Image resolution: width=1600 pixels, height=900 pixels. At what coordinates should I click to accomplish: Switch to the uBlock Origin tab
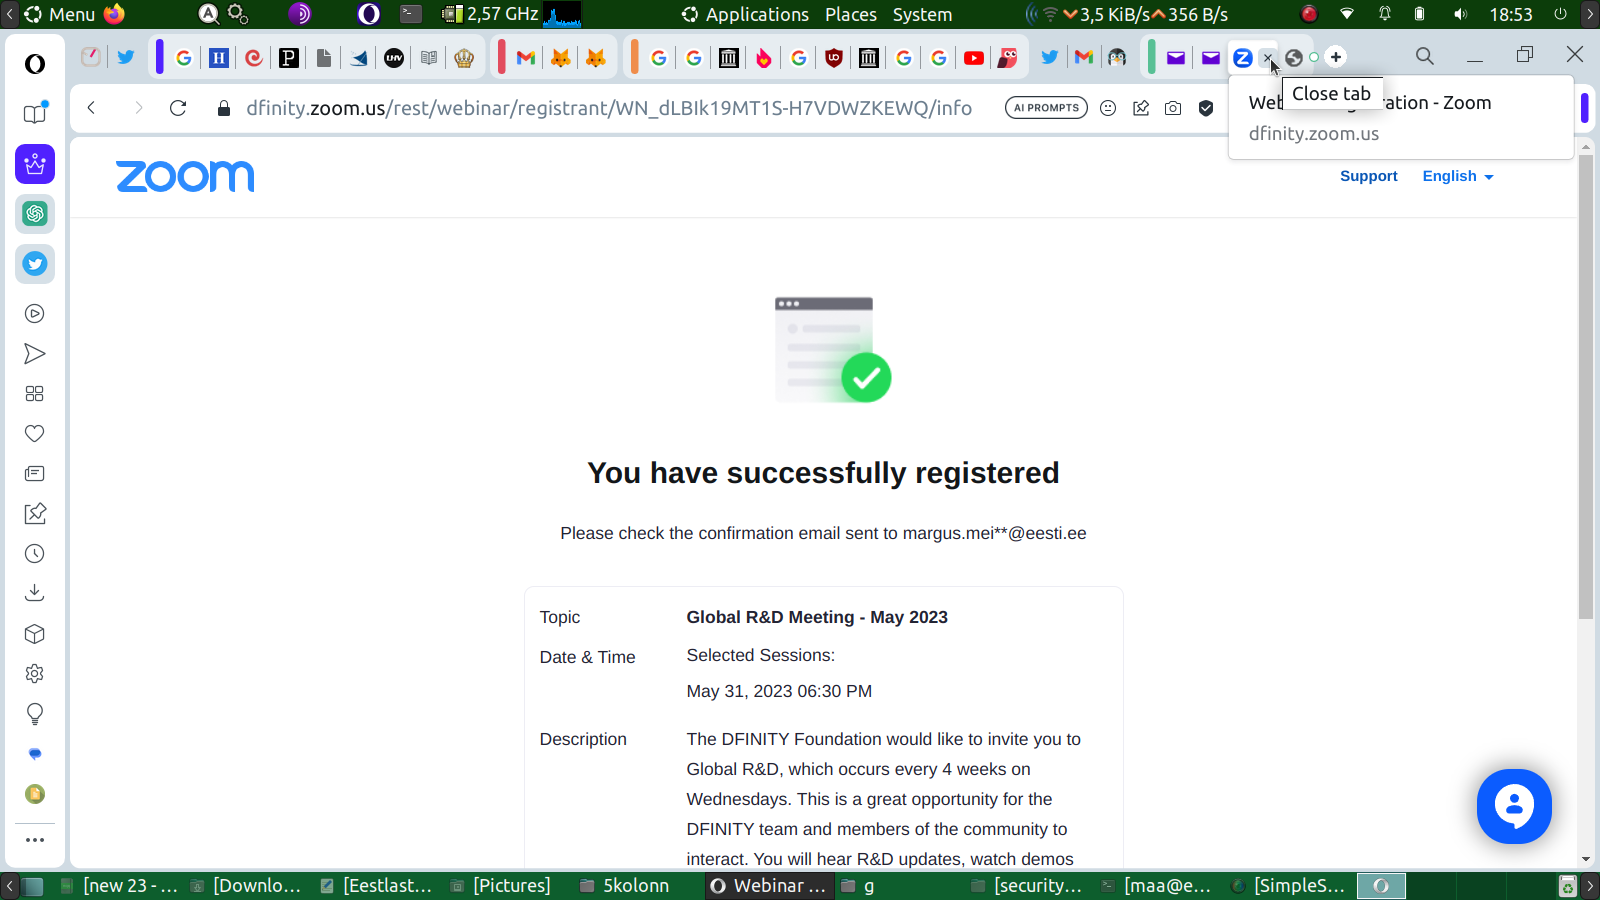click(834, 58)
